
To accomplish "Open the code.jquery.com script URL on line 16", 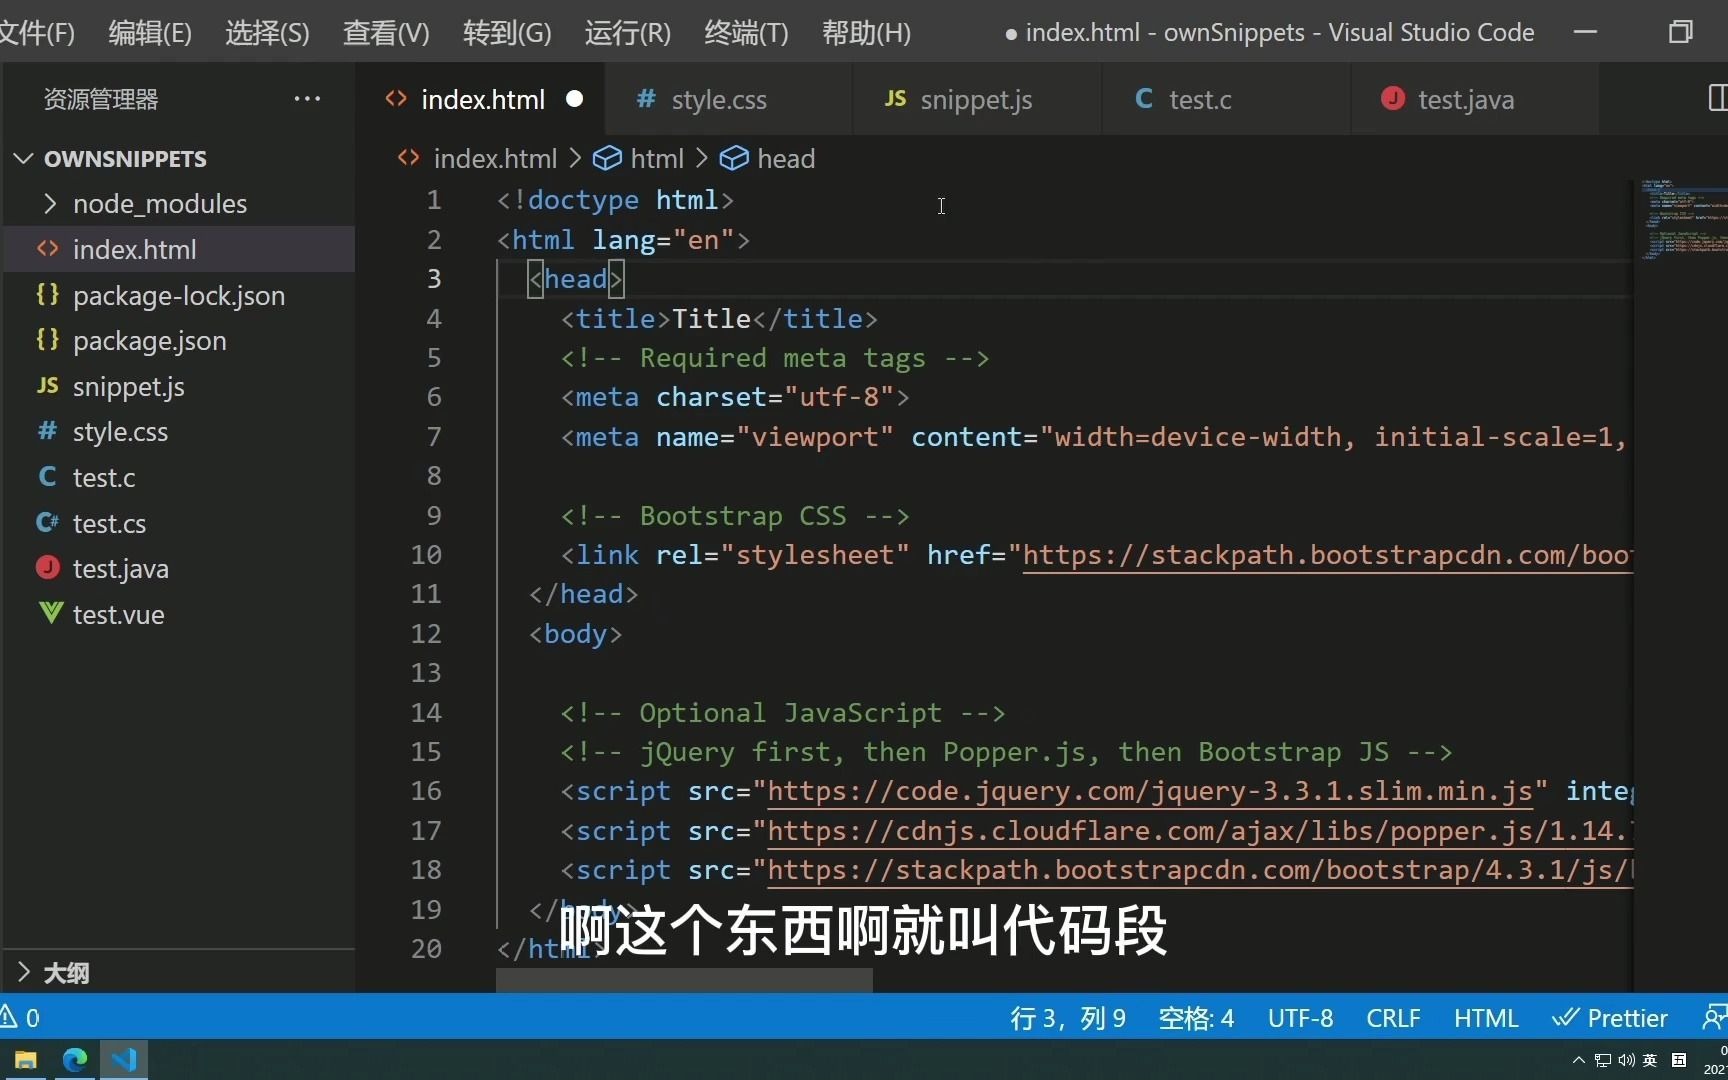I will pyautogui.click(x=1150, y=791).
